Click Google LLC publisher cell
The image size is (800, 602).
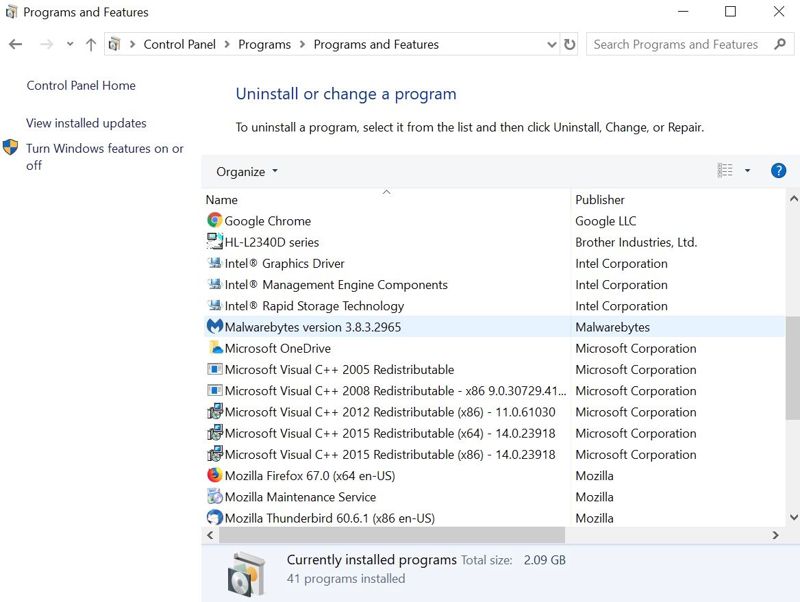pyautogui.click(x=606, y=221)
